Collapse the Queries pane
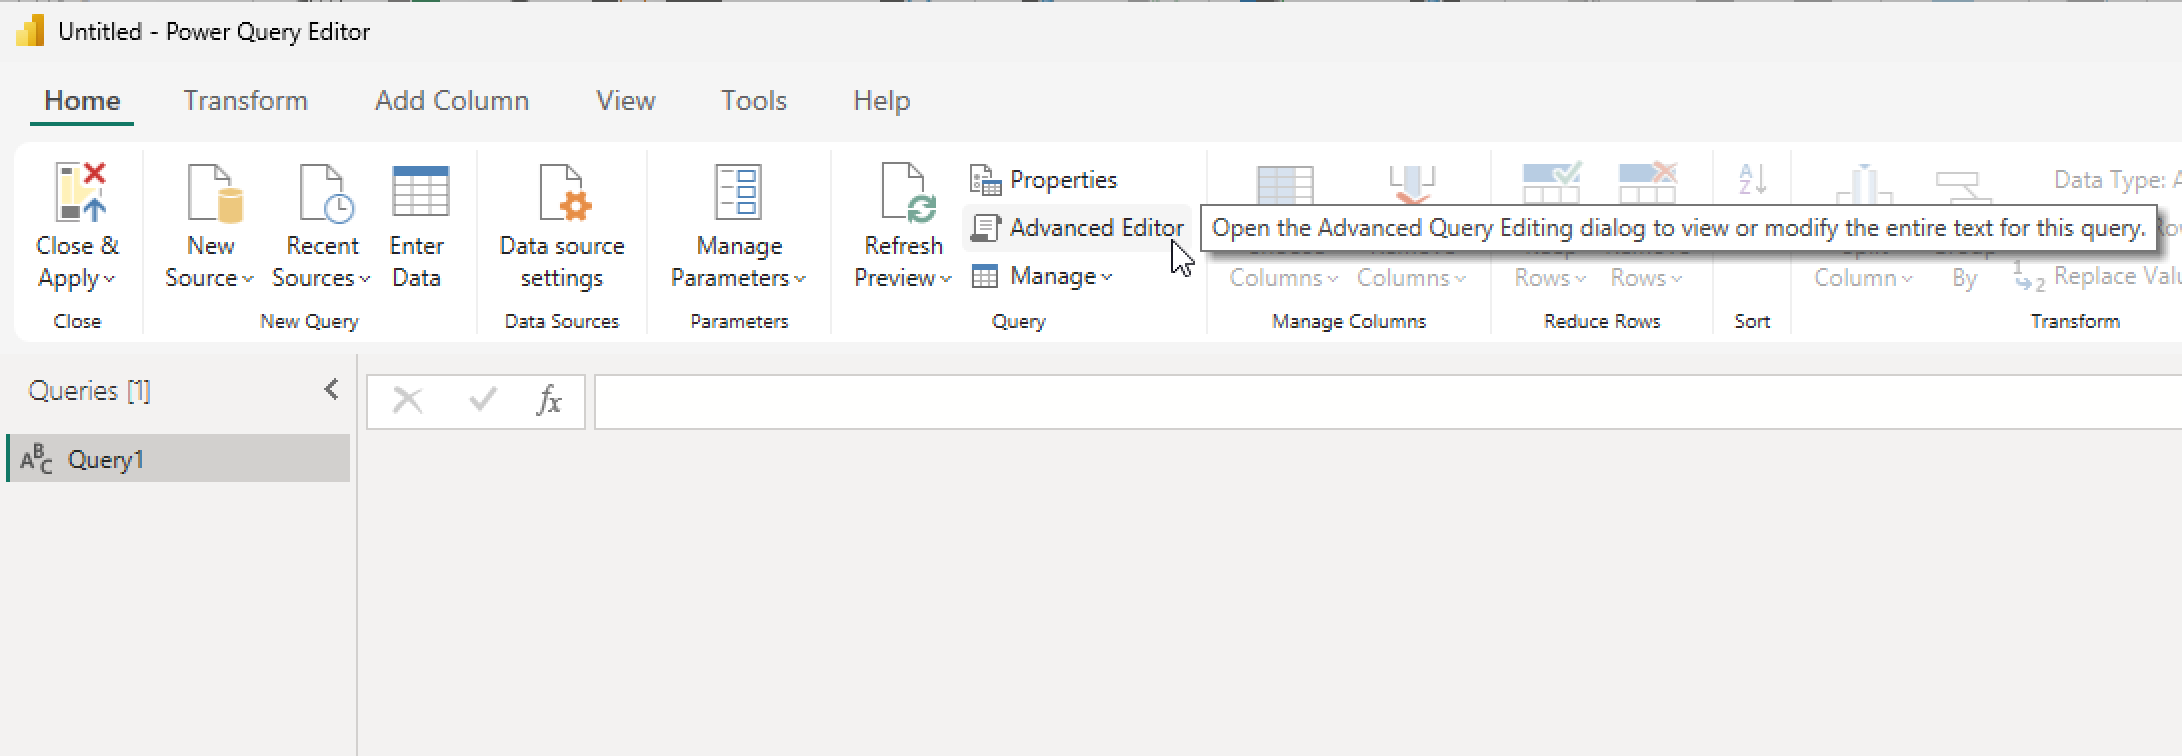Image resolution: width=2182 pixels, height=756 pixels. pyautogui.click(x=332, y=390)
